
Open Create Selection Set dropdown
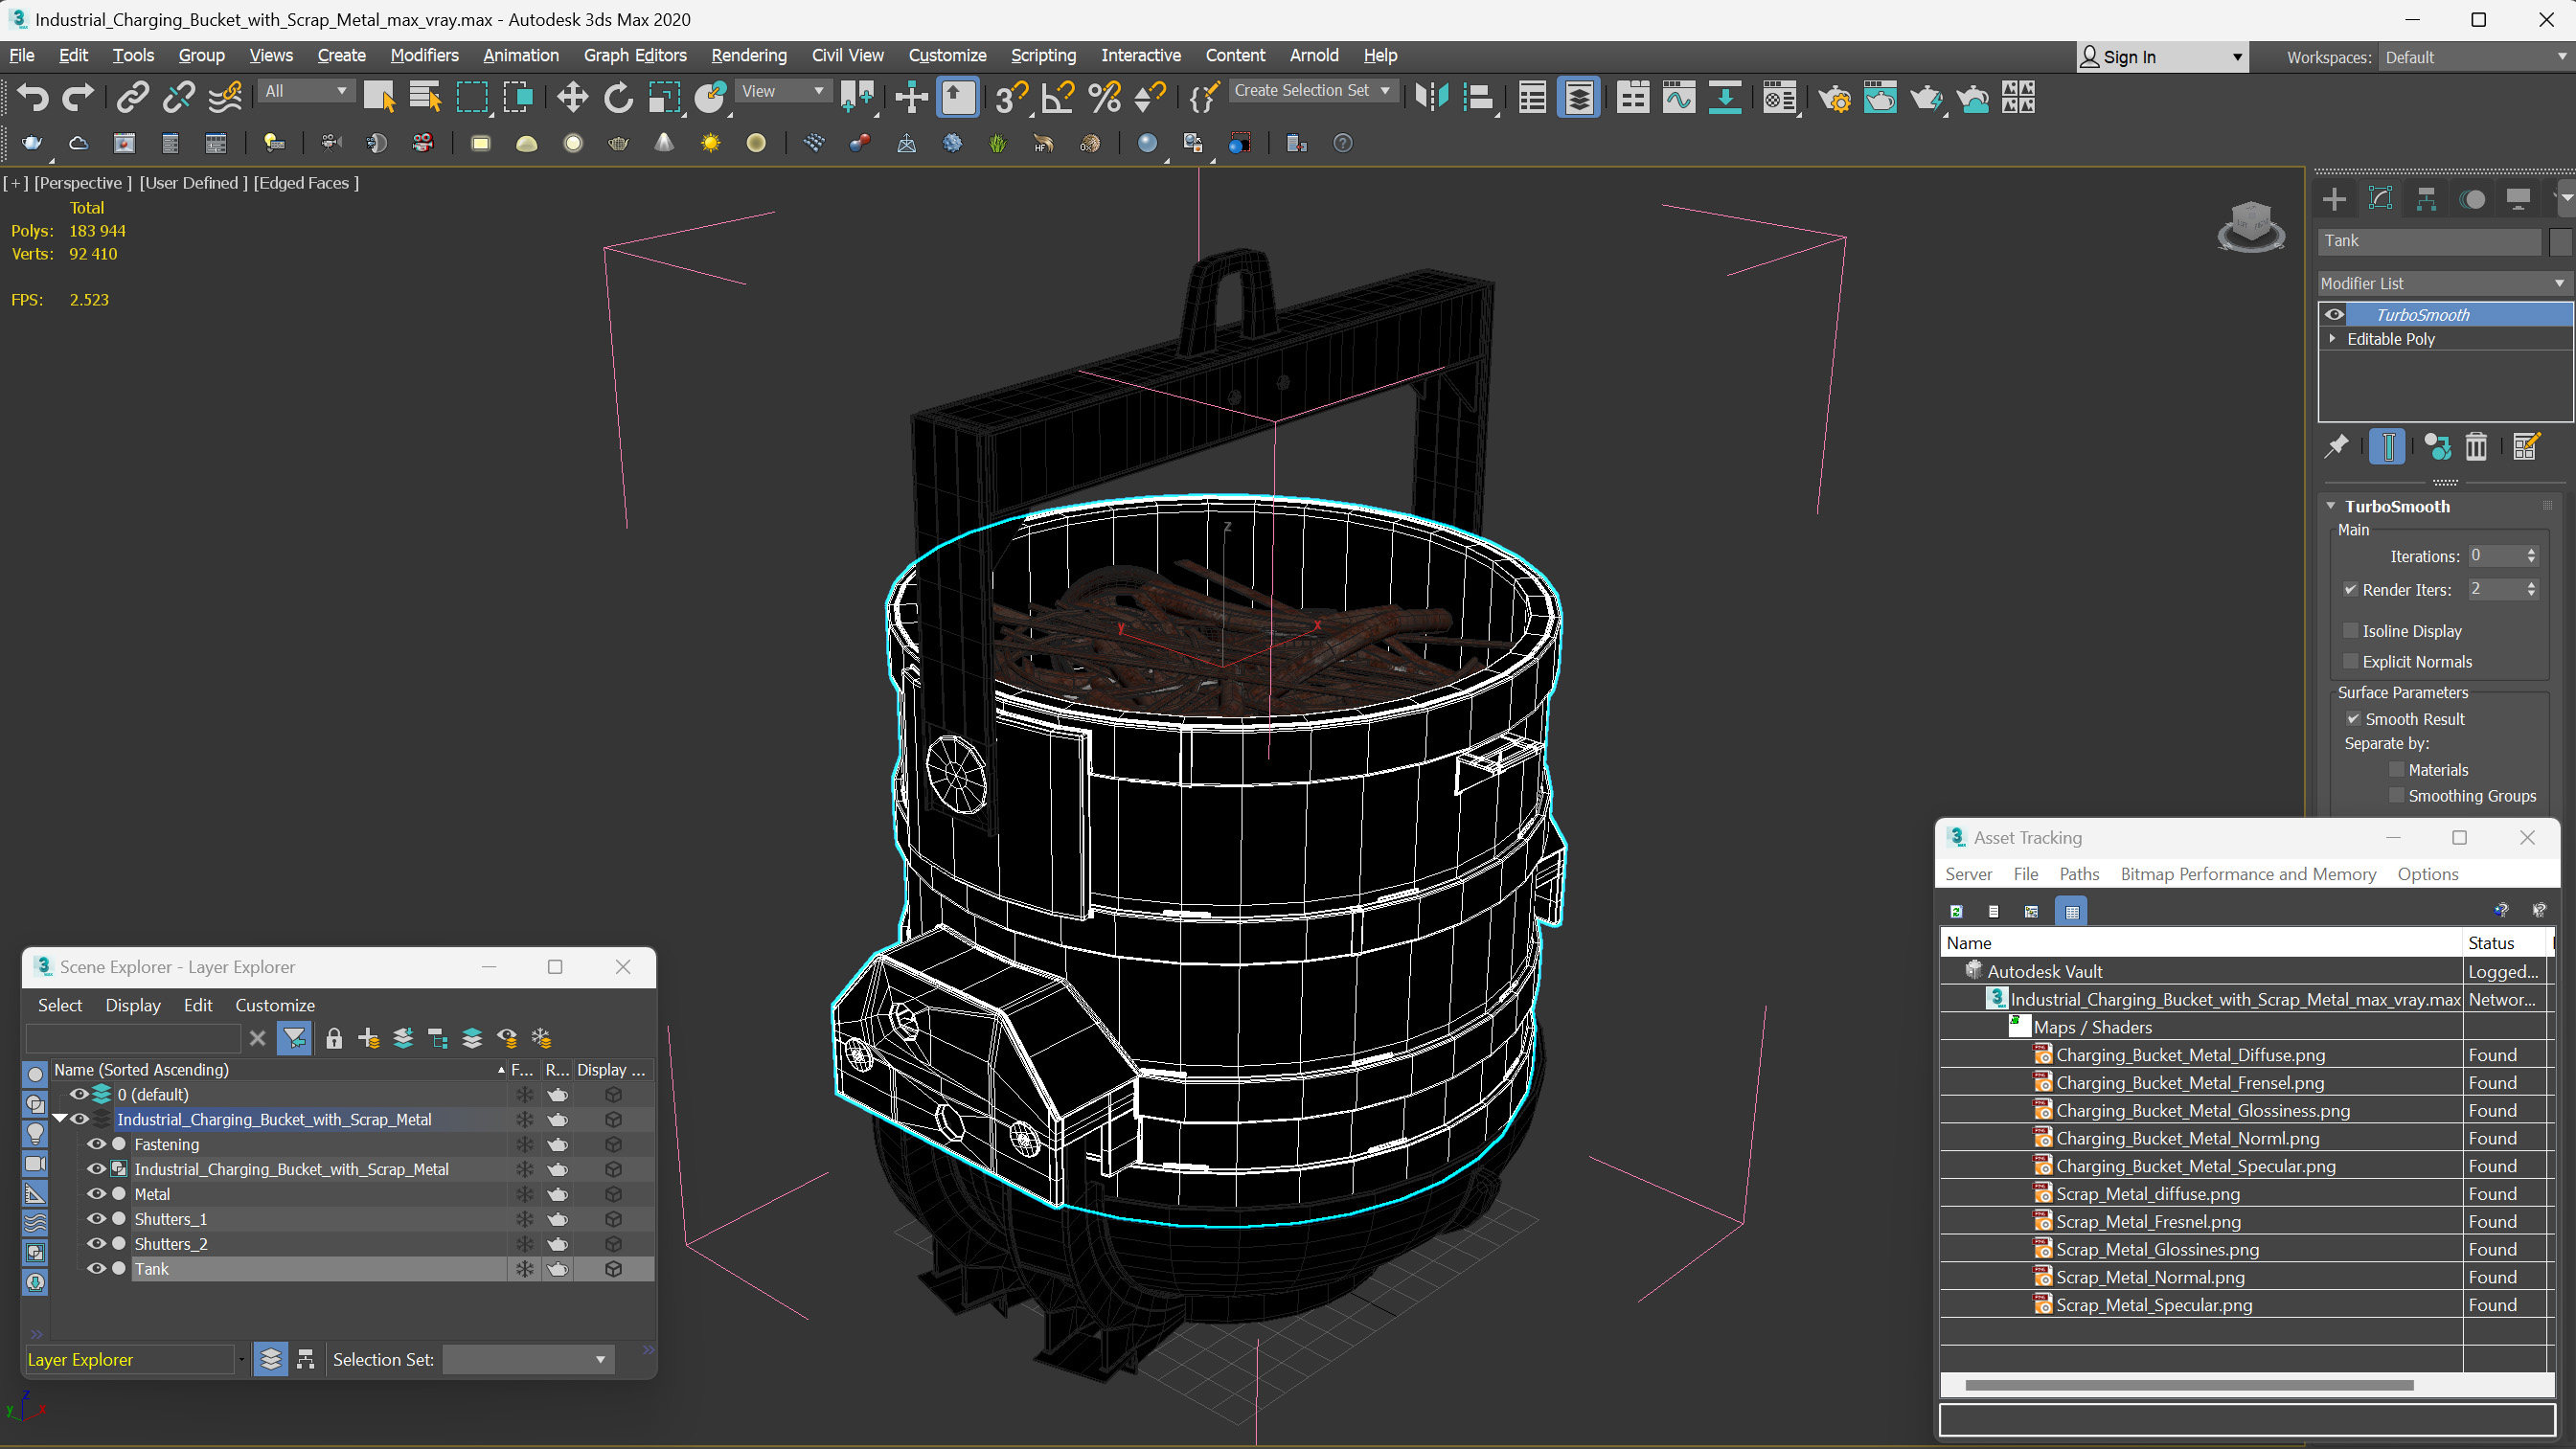1385,91
